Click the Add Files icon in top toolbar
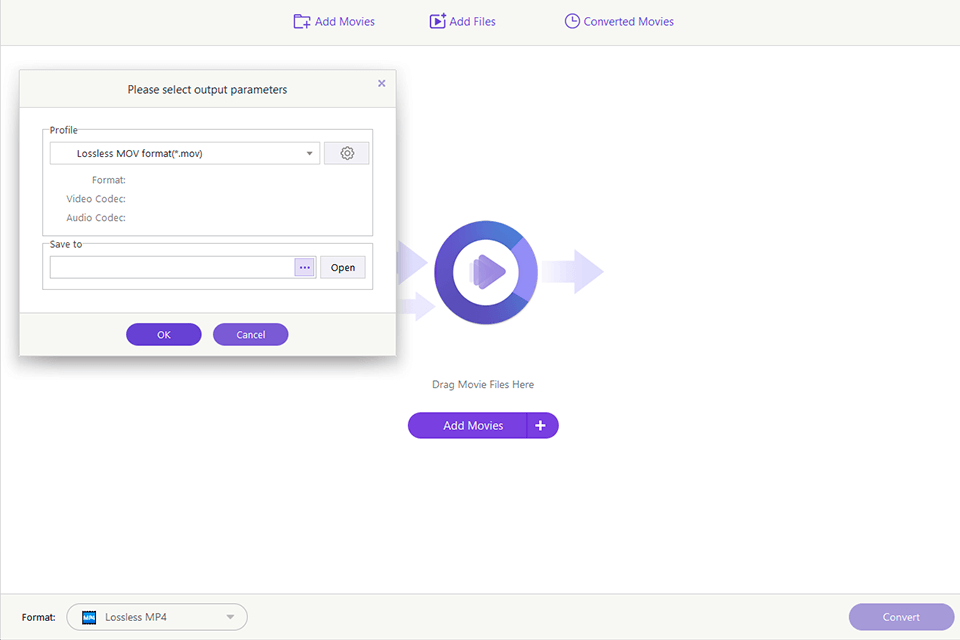 tap(437, 21)
